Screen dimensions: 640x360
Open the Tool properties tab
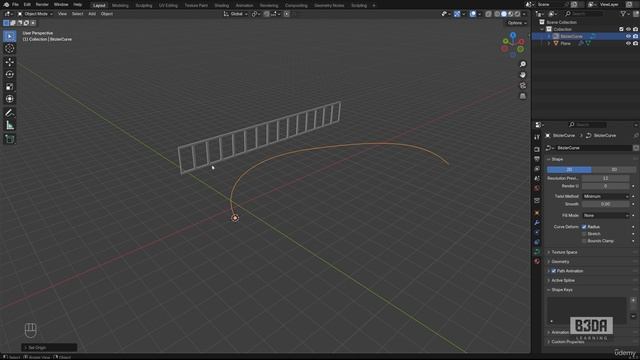[537, 137]
